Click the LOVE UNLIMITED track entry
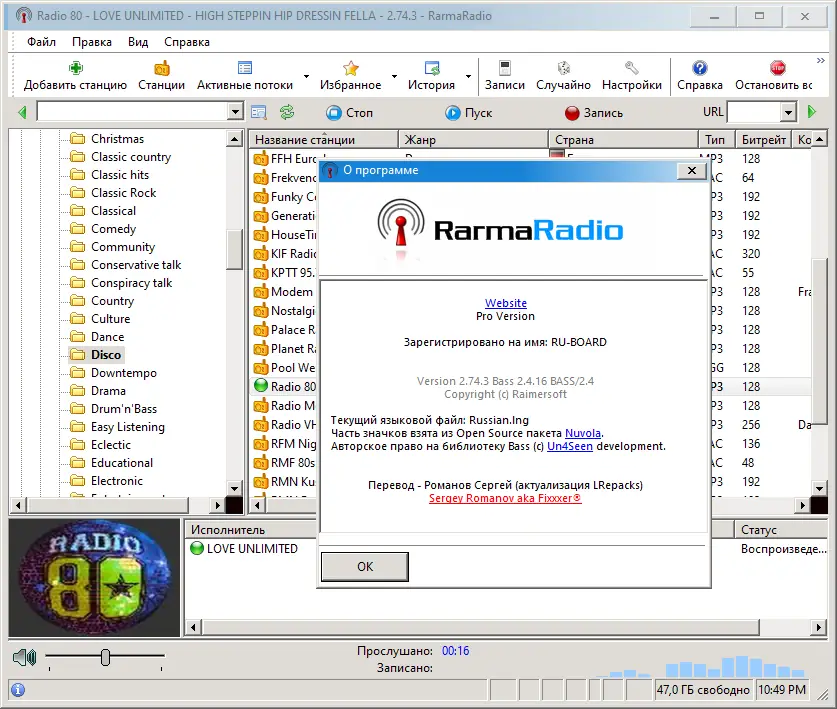Viewport: 837px width, 709px height. pos(244,548)
